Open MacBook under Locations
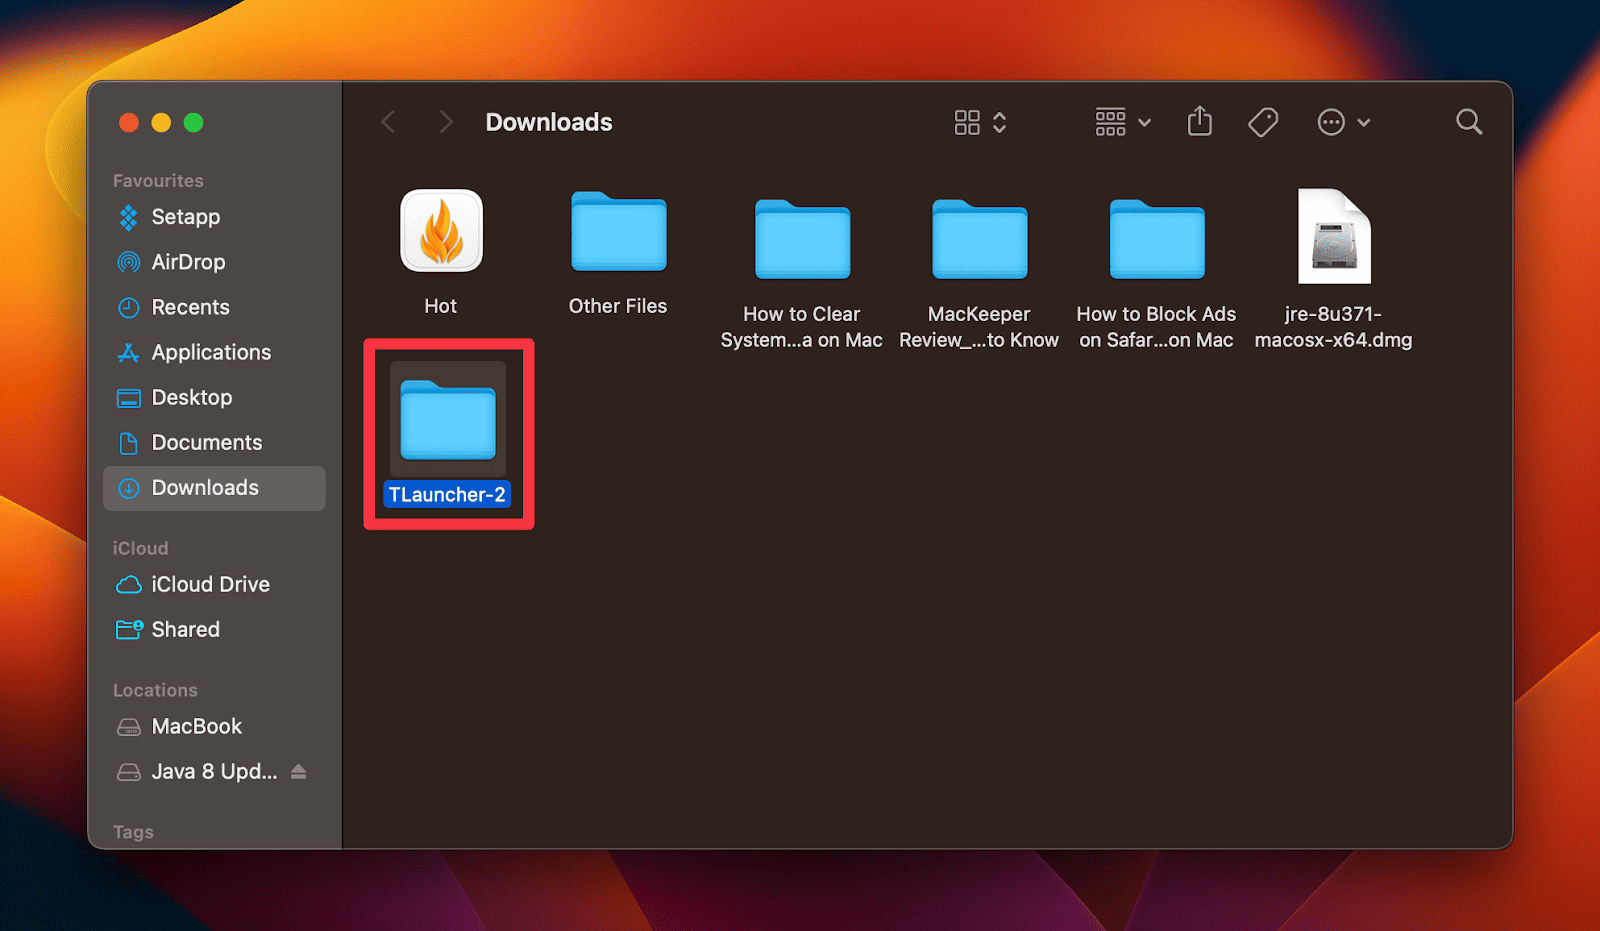 (214, 726)
